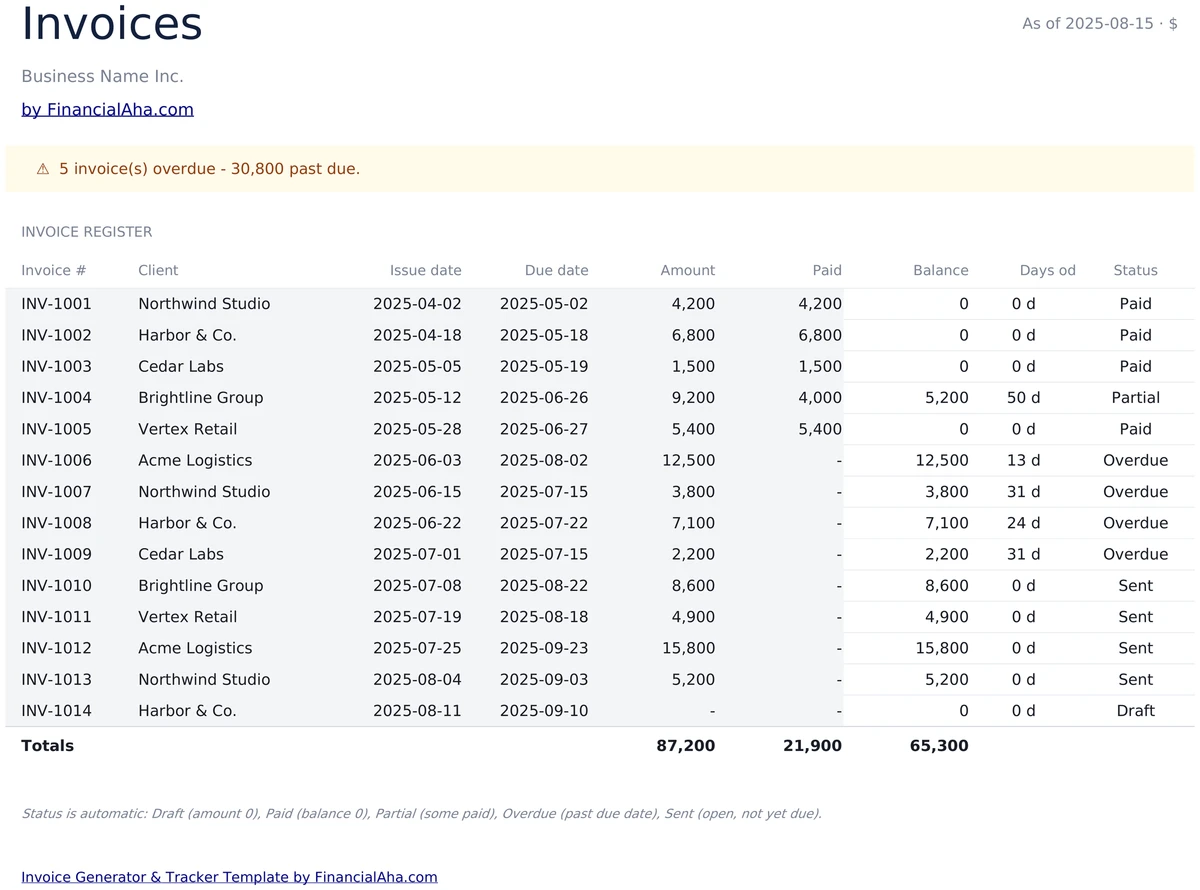Click the Invoice # column header
The height and width of the screenshot is (890, 1200).
[54, 270]
